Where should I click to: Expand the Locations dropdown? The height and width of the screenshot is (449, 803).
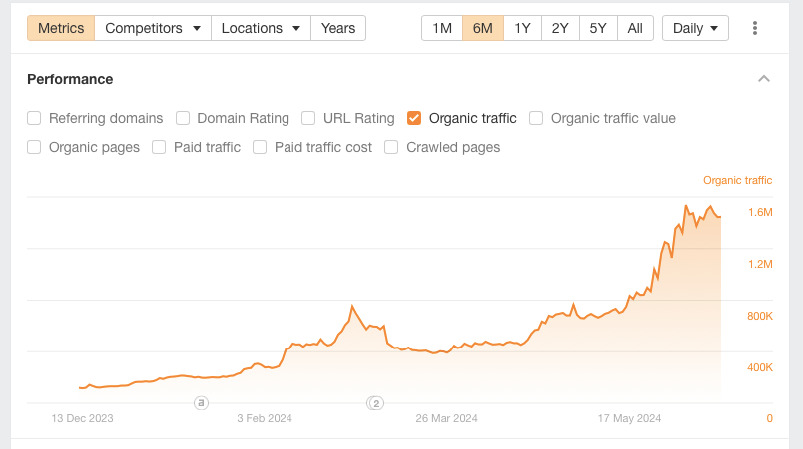260,28
